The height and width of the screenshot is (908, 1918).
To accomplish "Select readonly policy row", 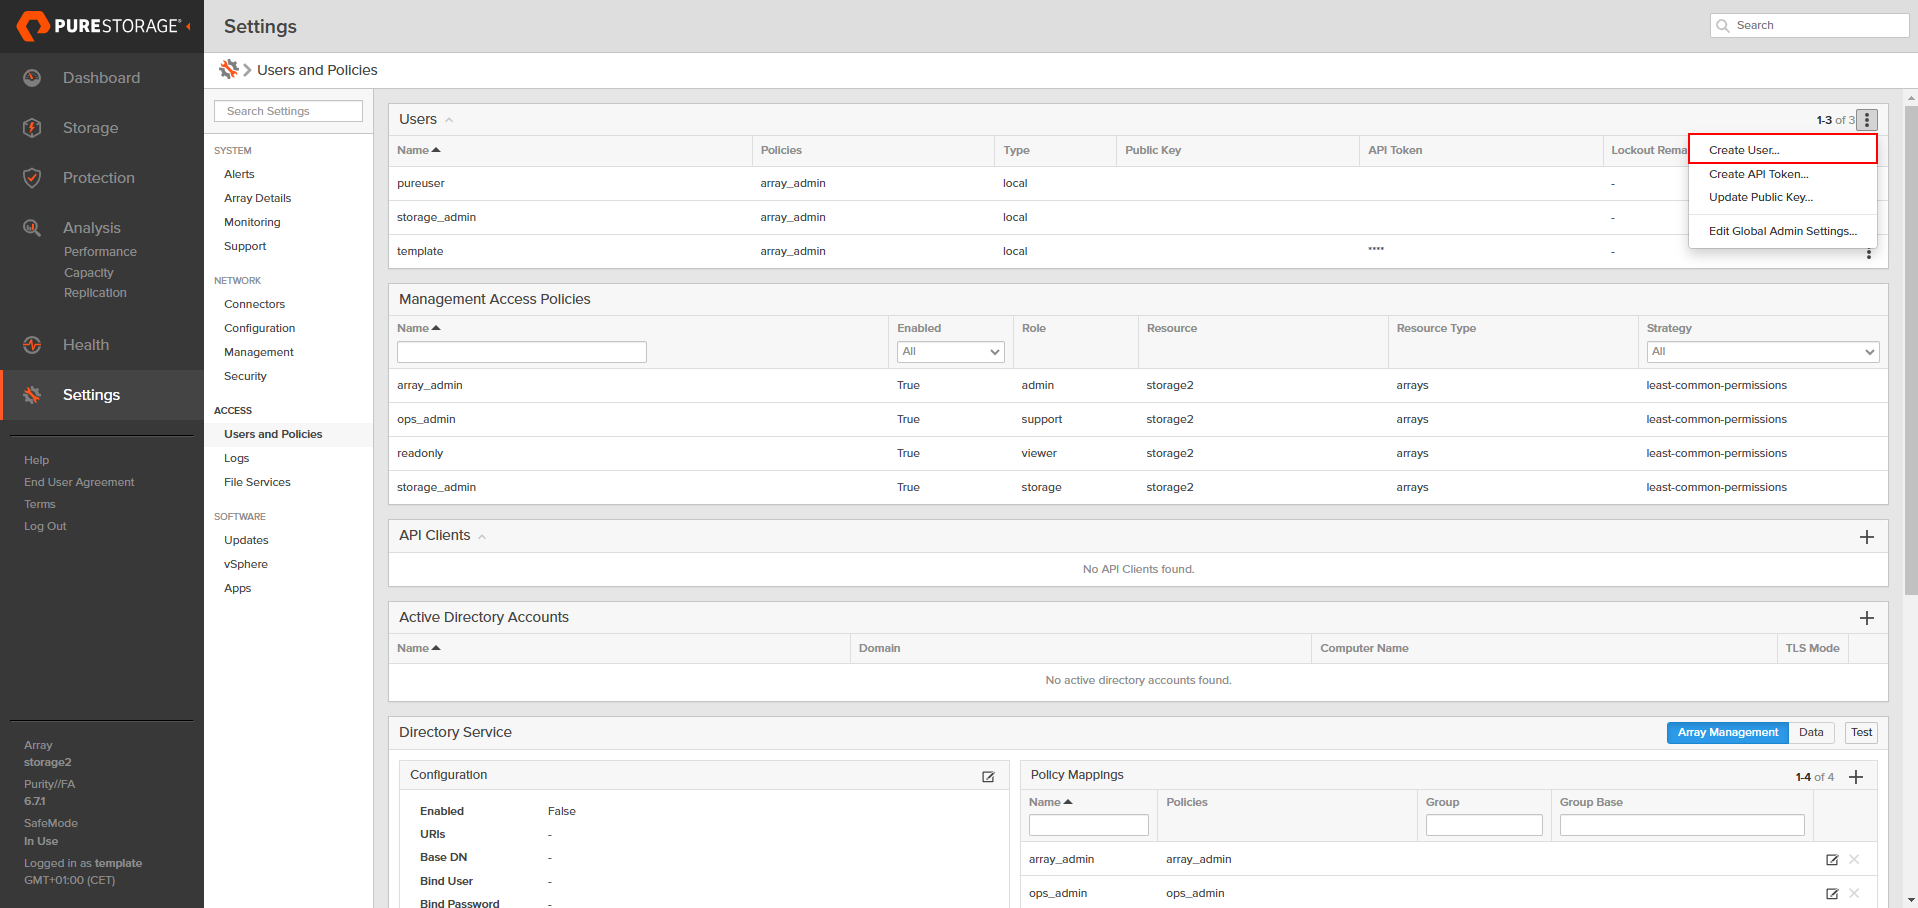I will click(x=1138, y=454).
